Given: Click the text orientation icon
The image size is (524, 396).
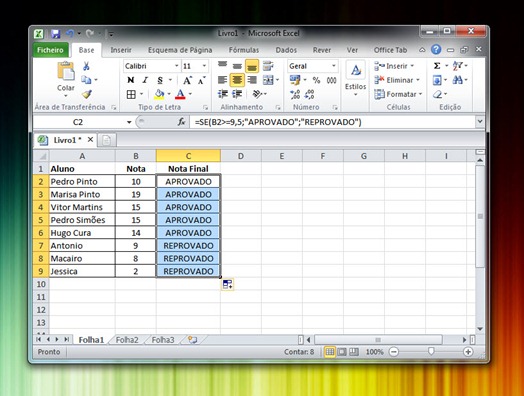Looking at the screenshot, I should 257,94.
